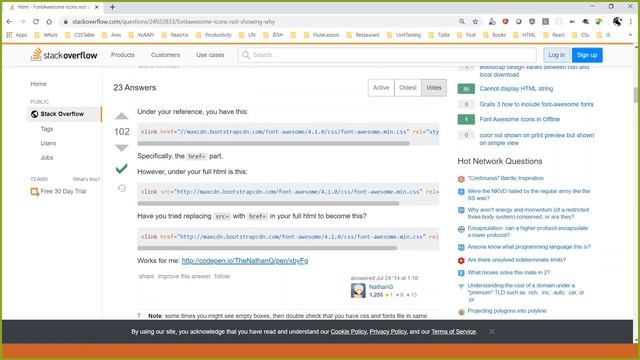Click the Sign up button
Screen dimensions: 640x360
click(587, 55)
